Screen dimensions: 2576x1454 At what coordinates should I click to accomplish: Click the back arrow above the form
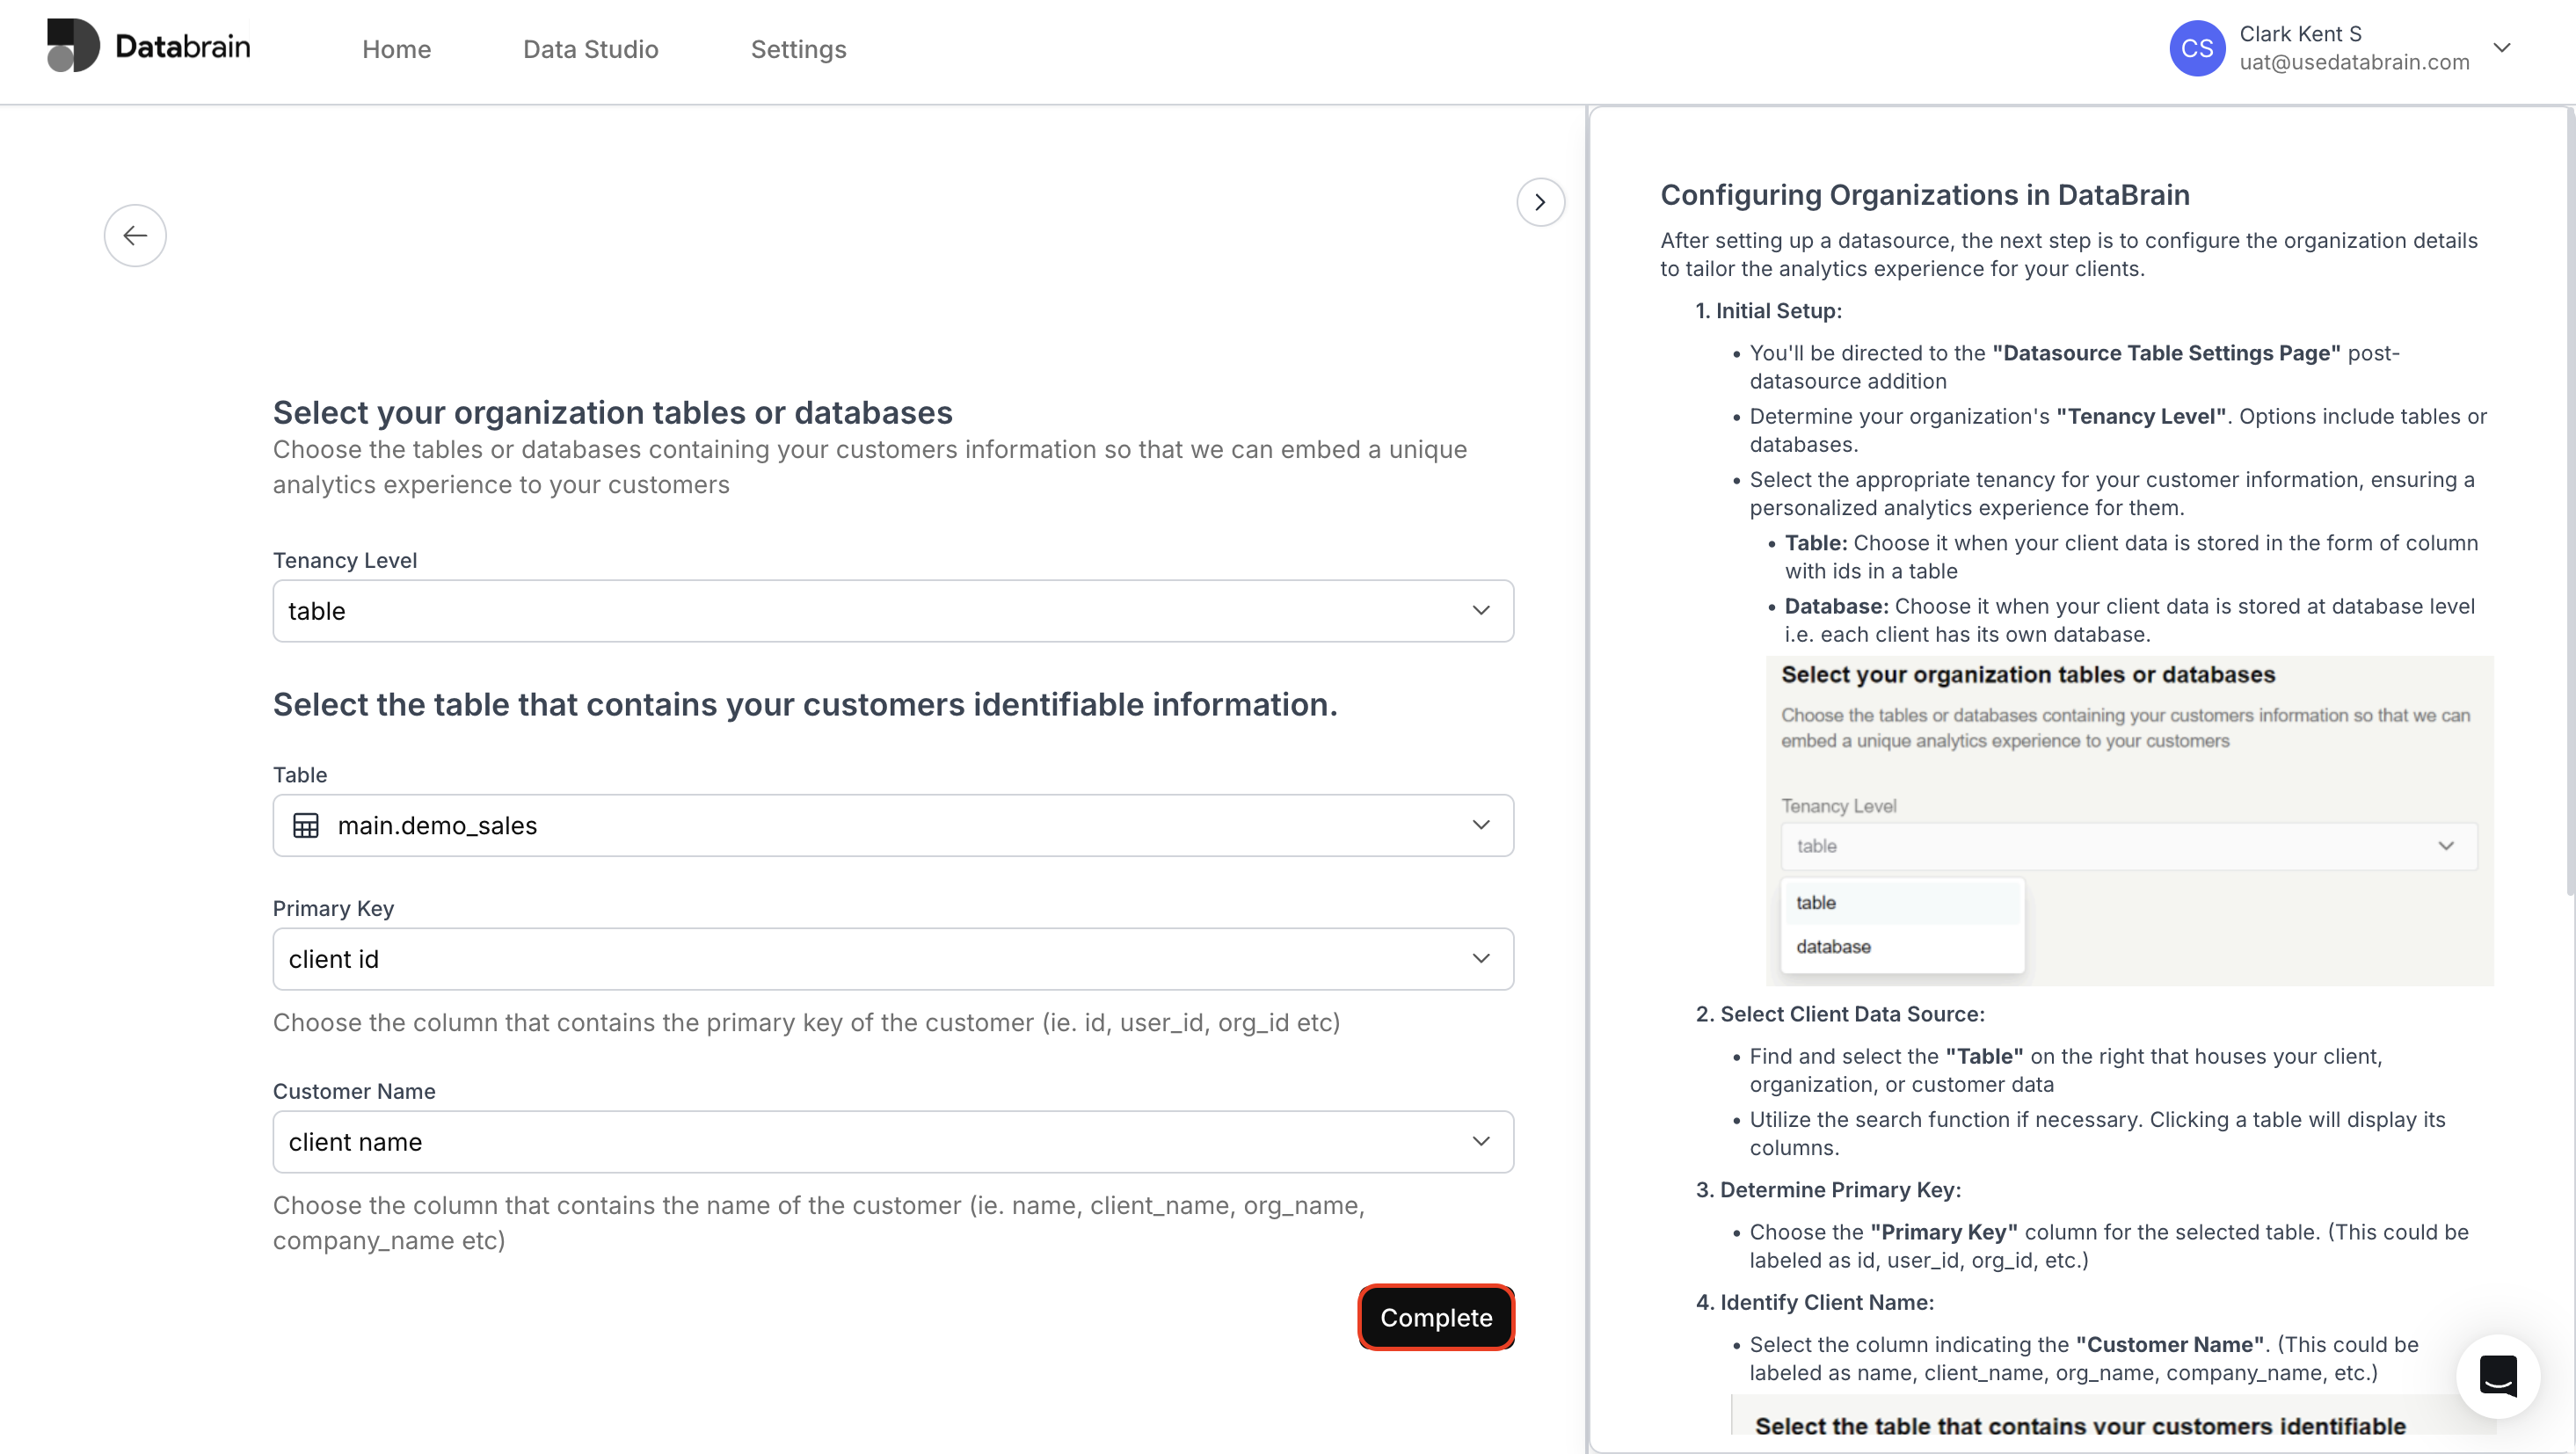135,235
